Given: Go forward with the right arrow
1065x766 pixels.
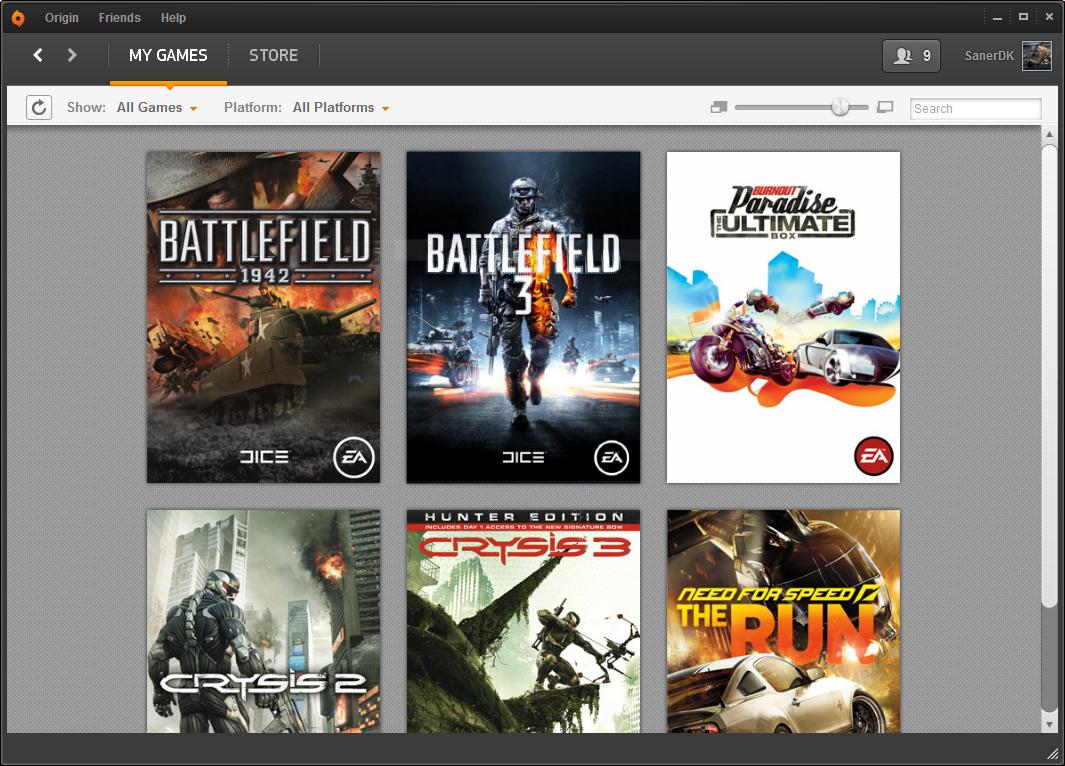Looking at the screenshot, I should (x=71, y=55).
